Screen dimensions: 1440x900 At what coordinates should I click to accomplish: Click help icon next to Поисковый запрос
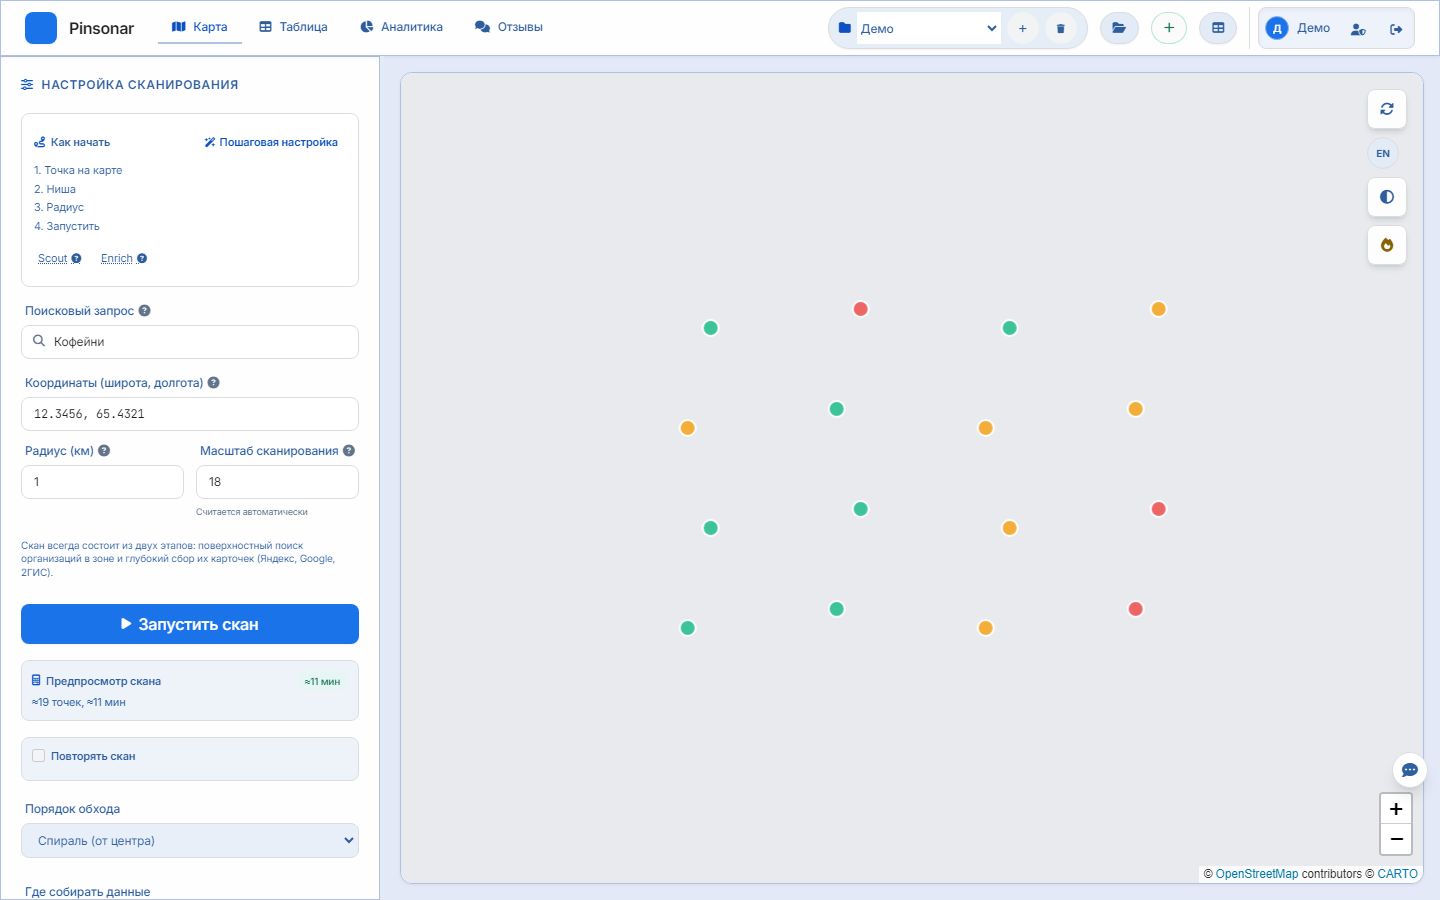pos(144,311)
